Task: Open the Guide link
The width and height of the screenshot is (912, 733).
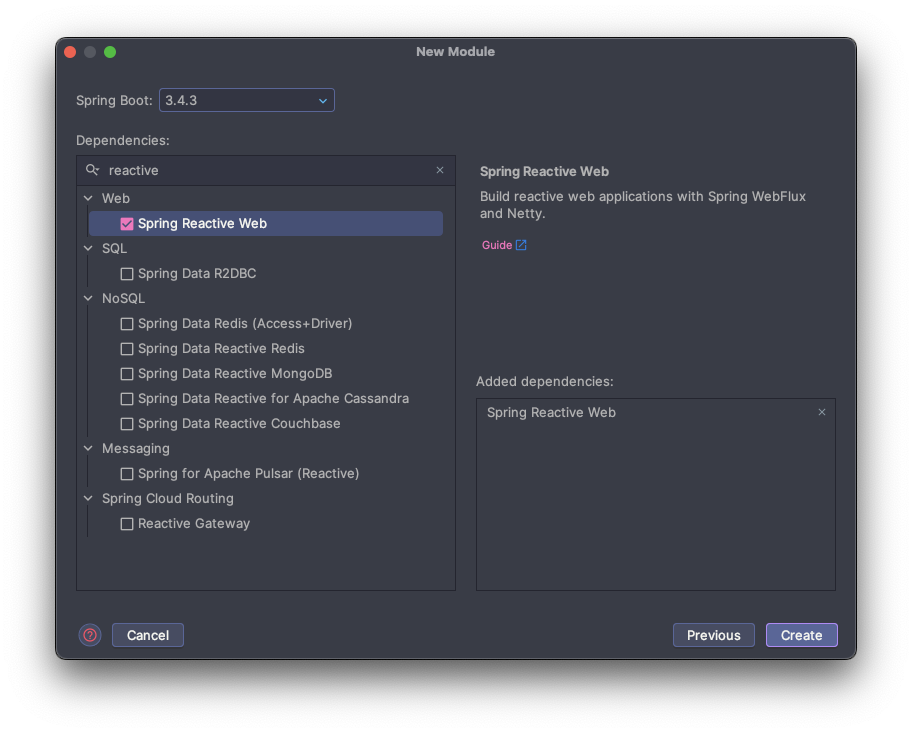Action: [496, 245]
